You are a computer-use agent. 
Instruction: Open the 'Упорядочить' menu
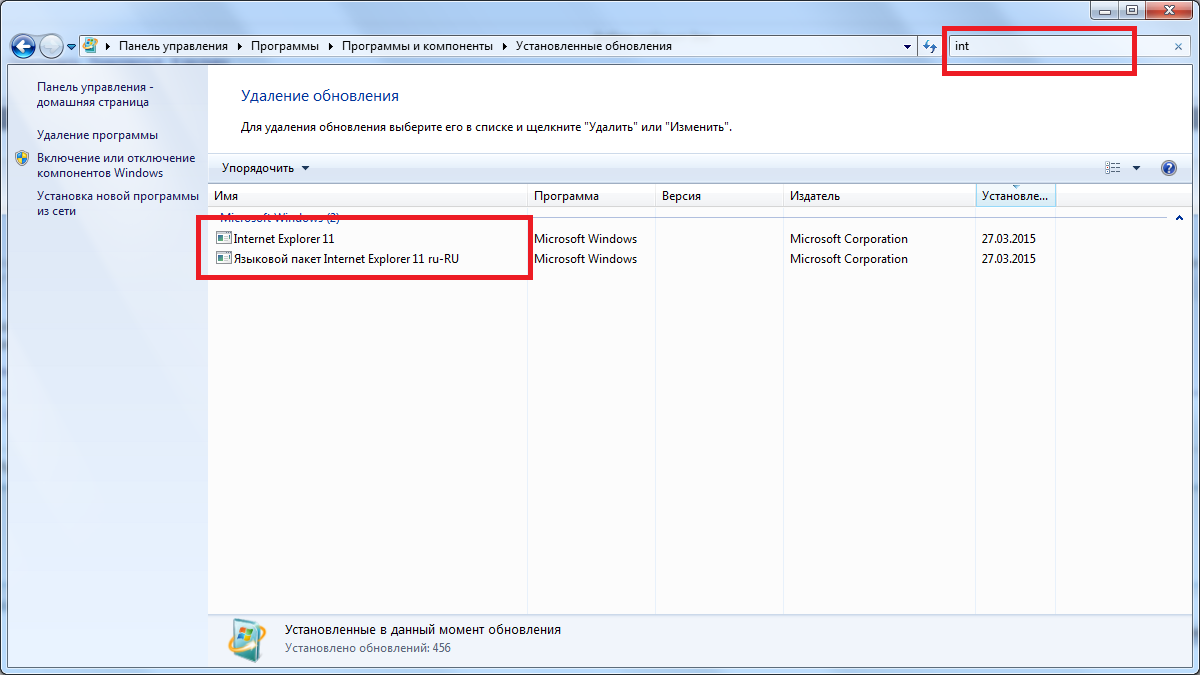(265, 168)
